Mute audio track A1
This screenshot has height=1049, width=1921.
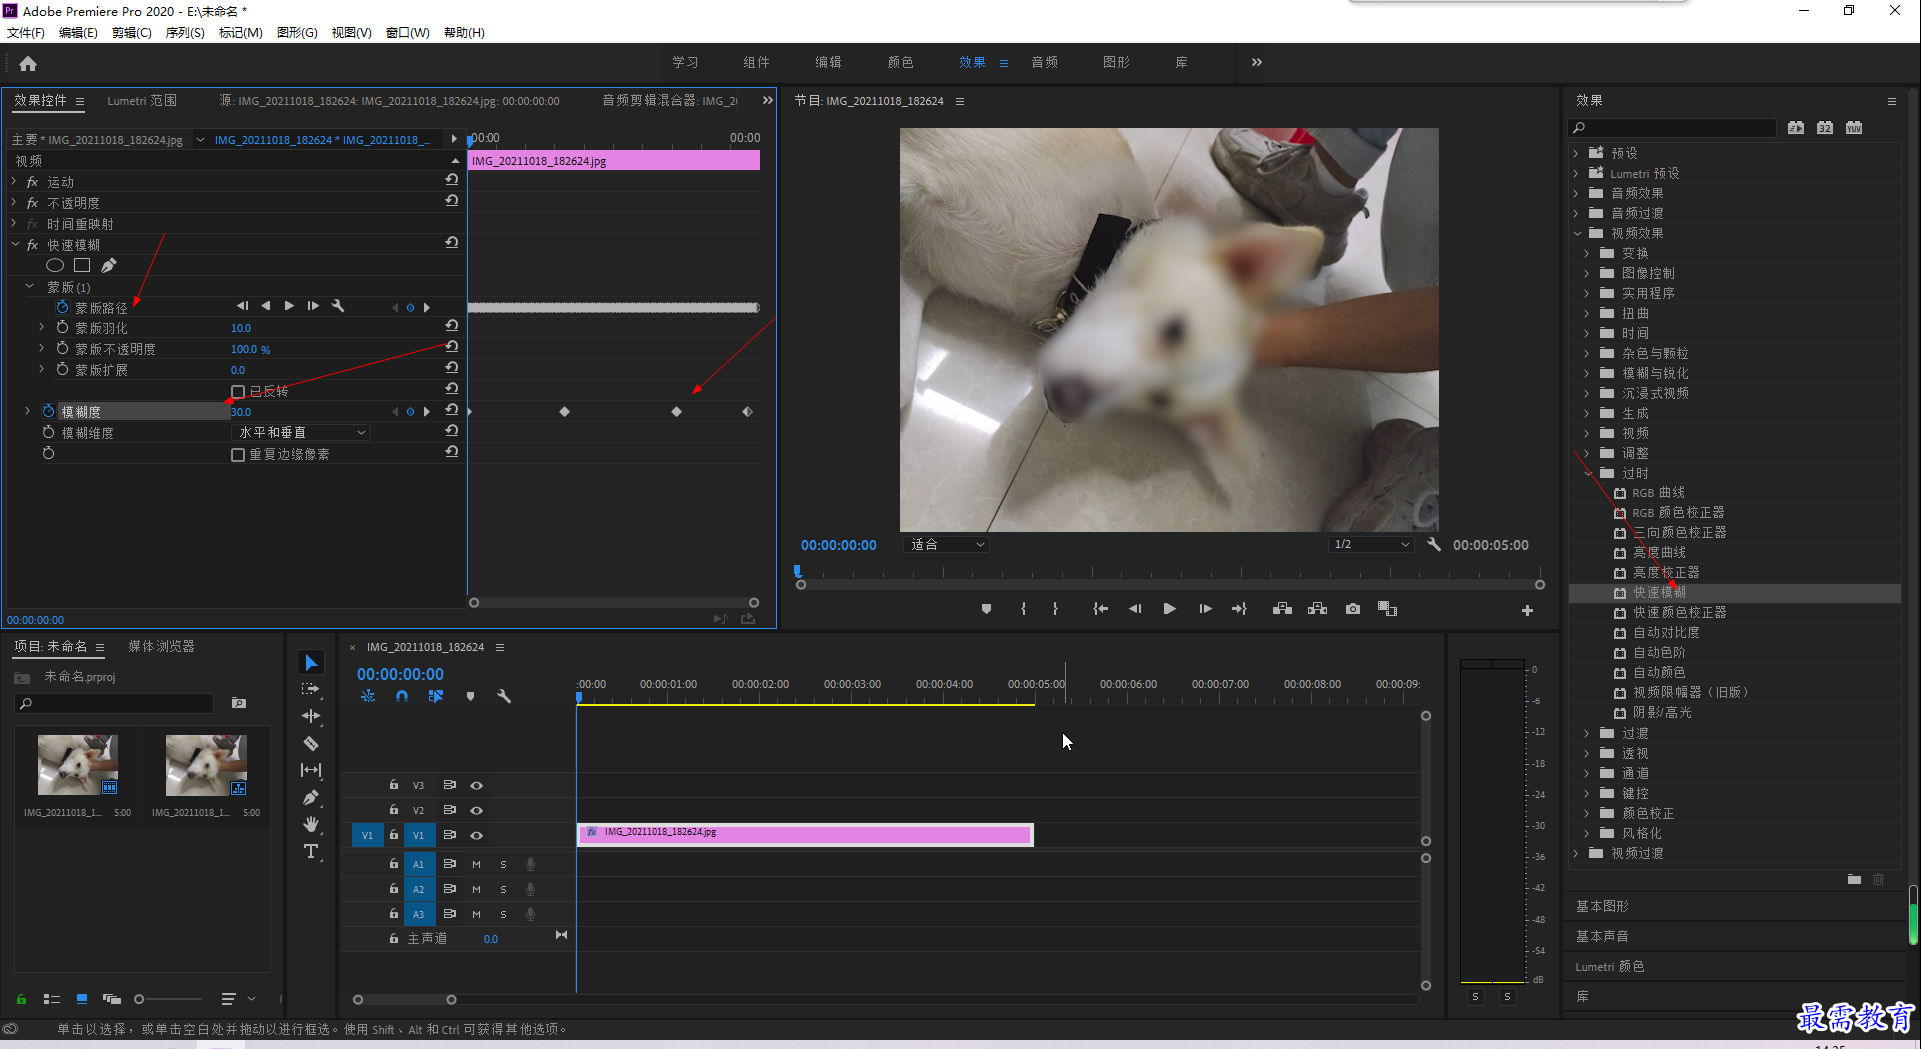[476, 864]
